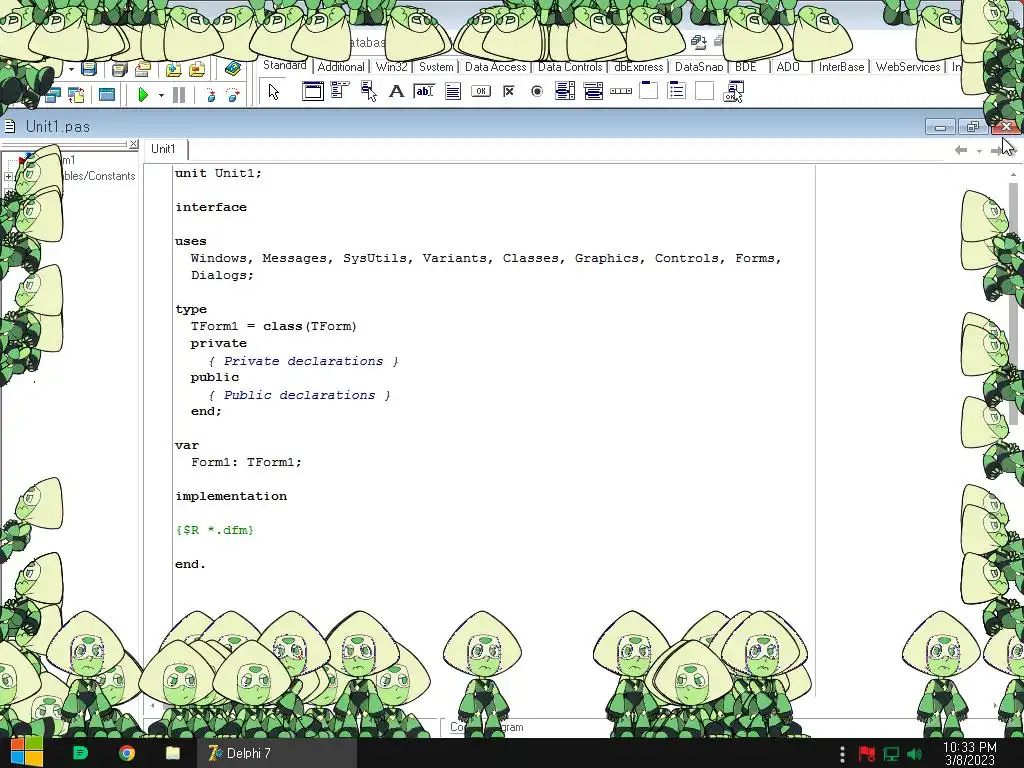Click the New Form toolbar icon
Viewport: 1024px width, 768px height.
coord(106,95)
